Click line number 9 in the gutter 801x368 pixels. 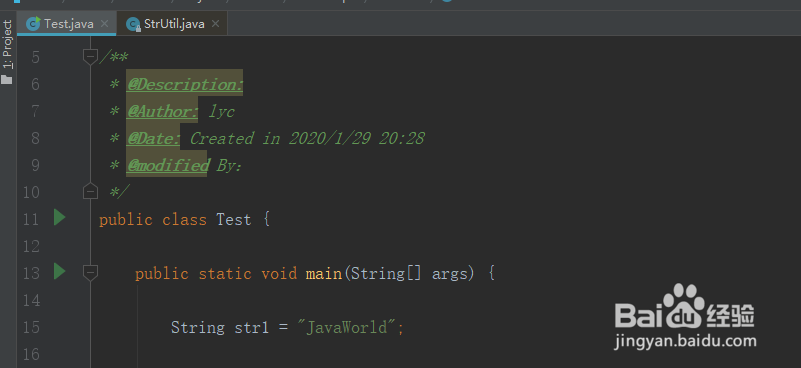pyautogui.click(x=35, y=165)
